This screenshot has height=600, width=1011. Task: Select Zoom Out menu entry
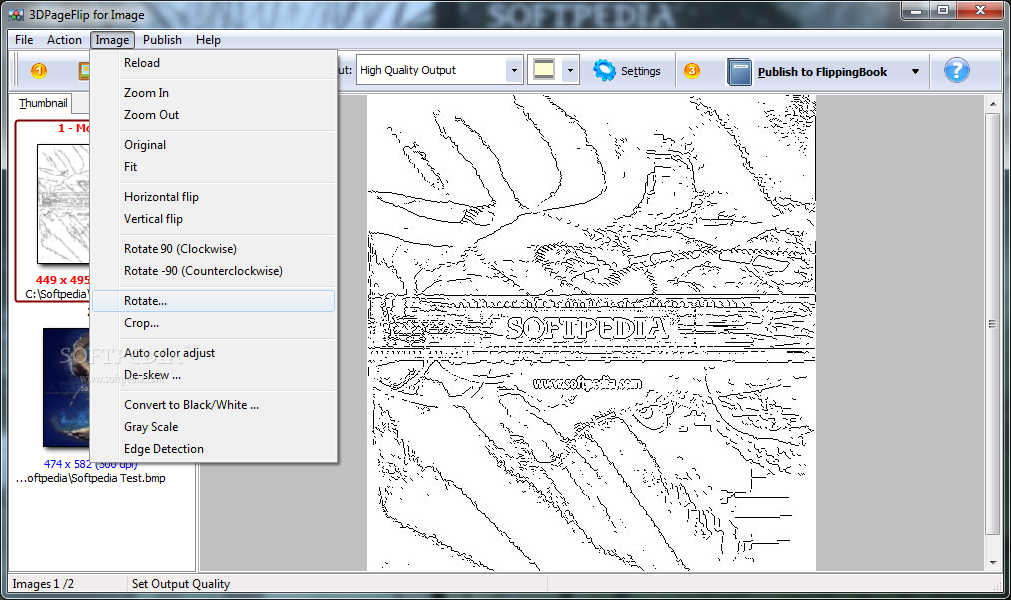tap(213, 115)
